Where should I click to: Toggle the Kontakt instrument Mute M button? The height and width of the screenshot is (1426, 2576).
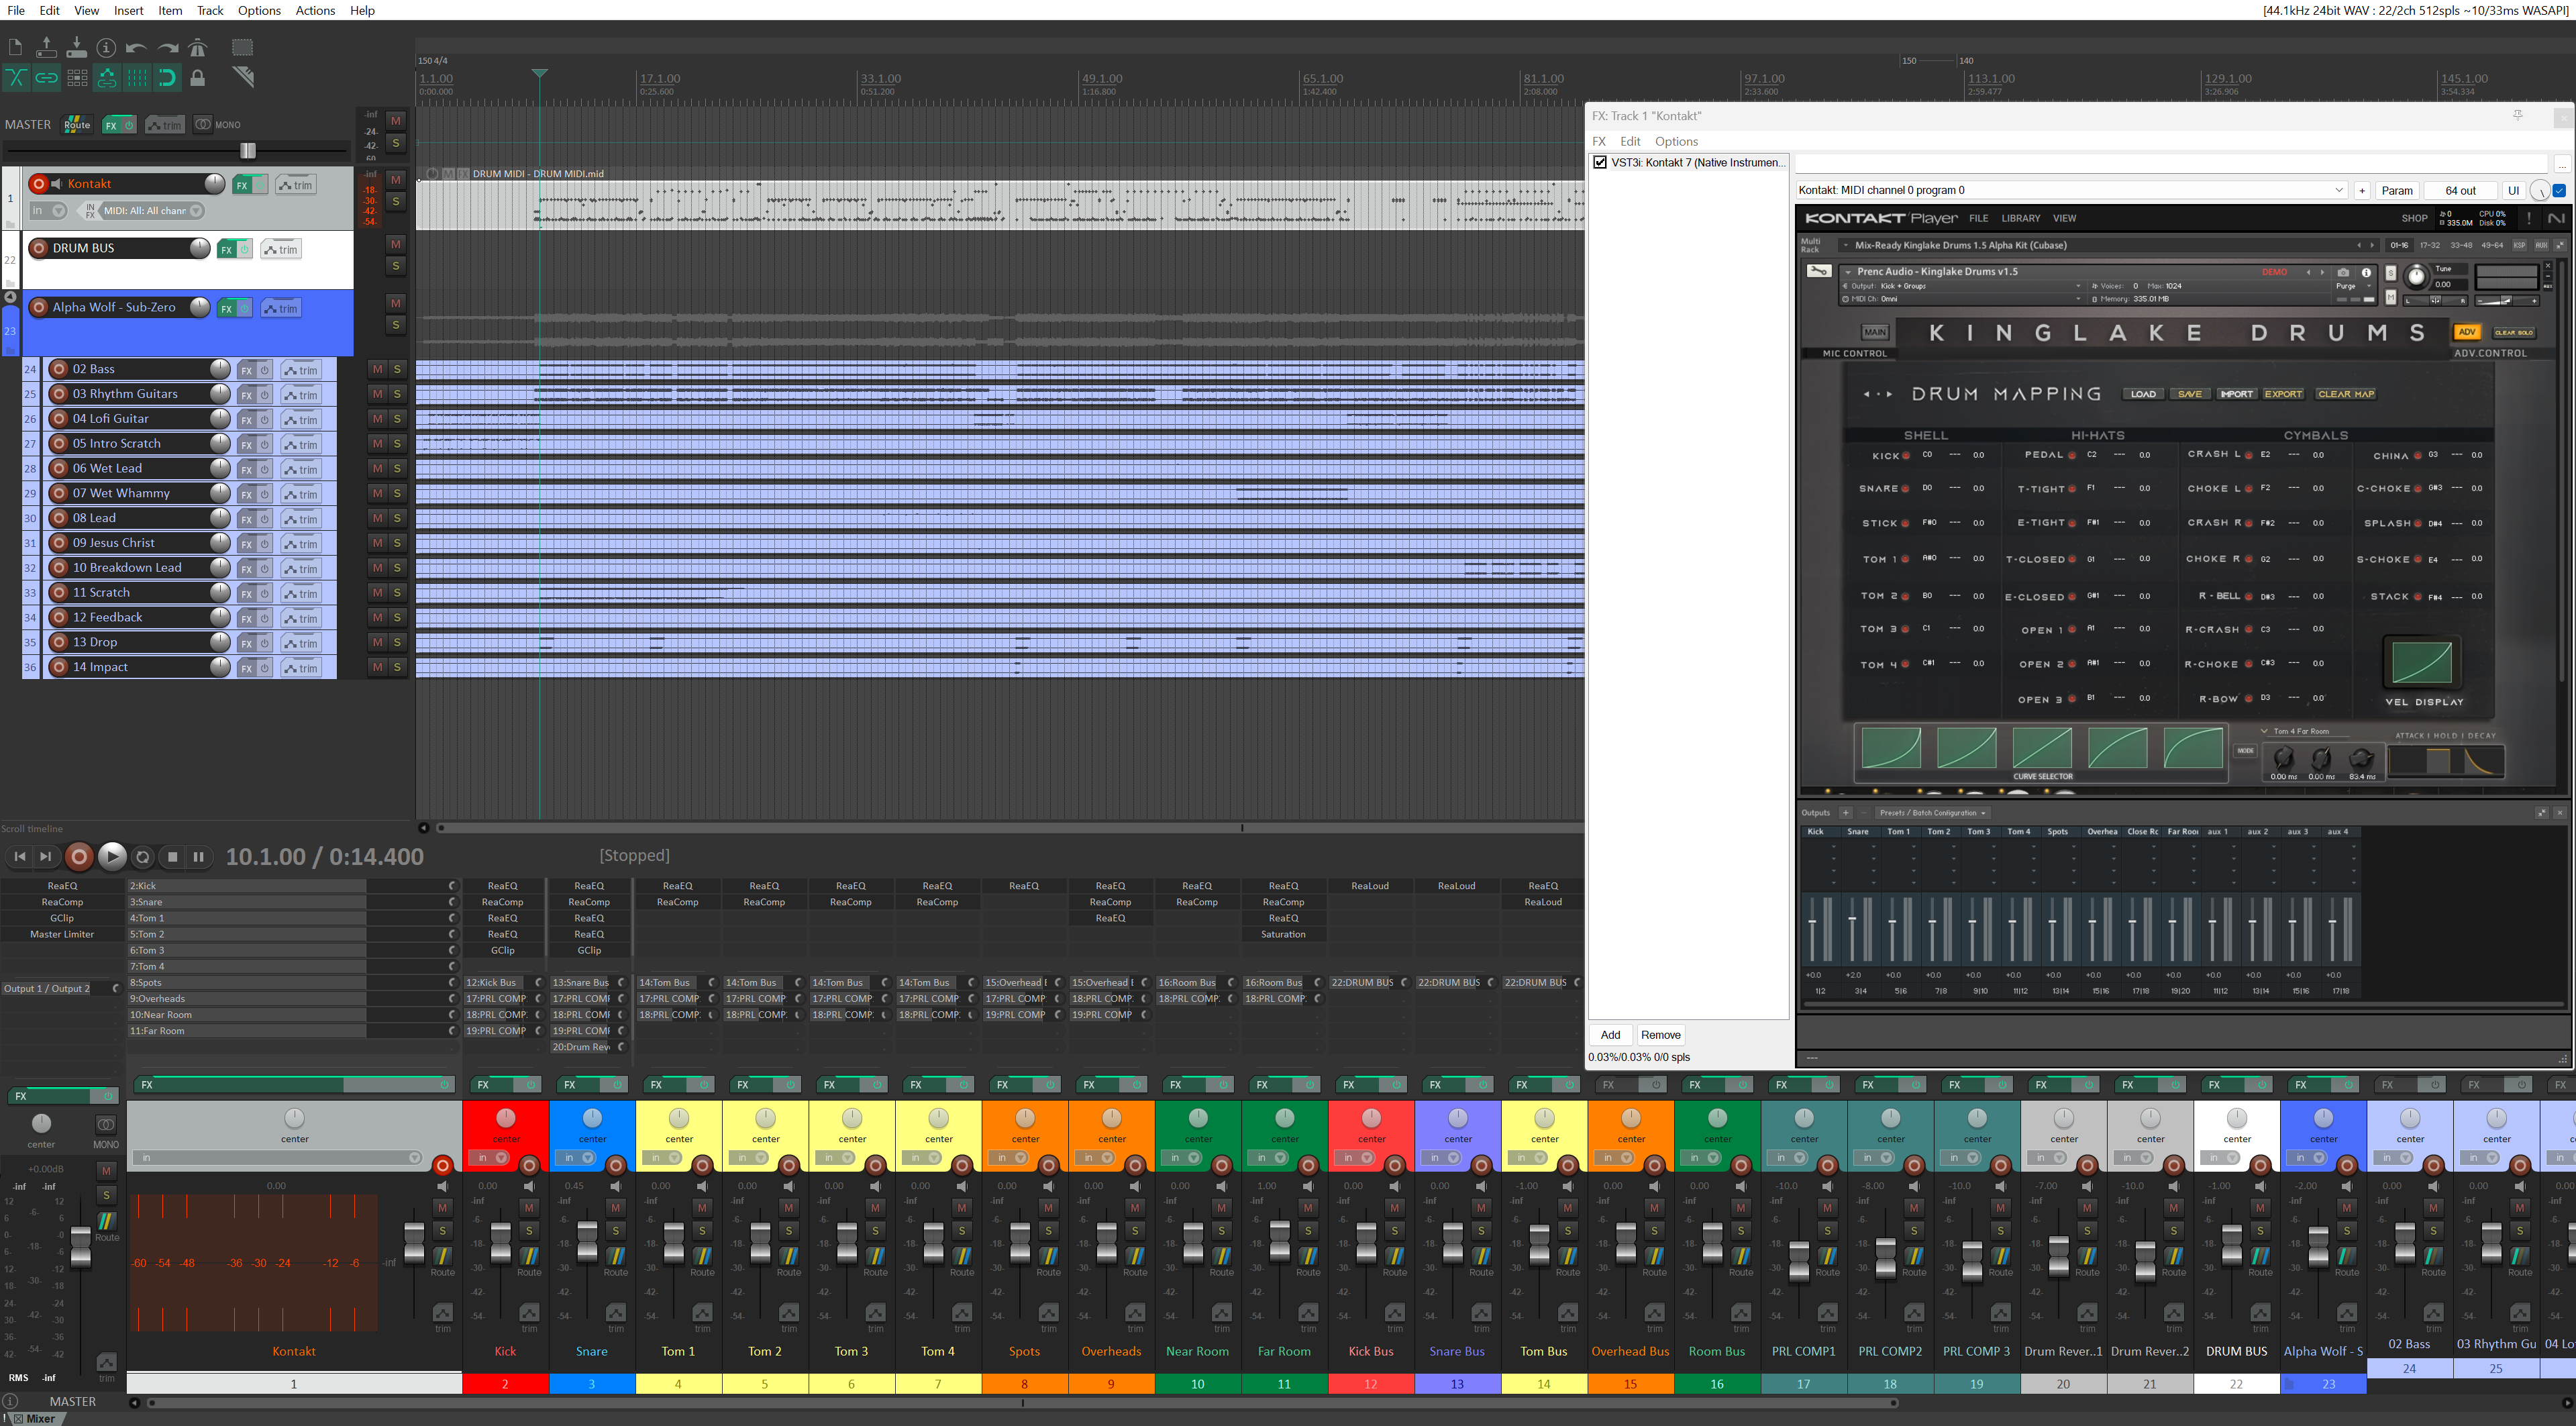(x=2391, y=297)
